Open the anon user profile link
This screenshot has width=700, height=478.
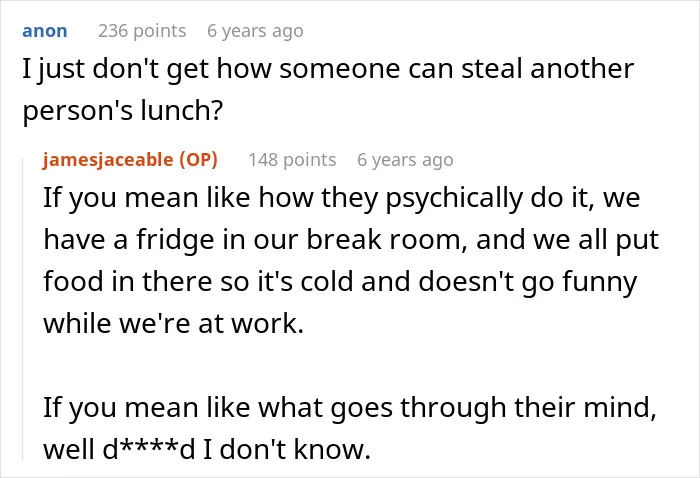45,31
